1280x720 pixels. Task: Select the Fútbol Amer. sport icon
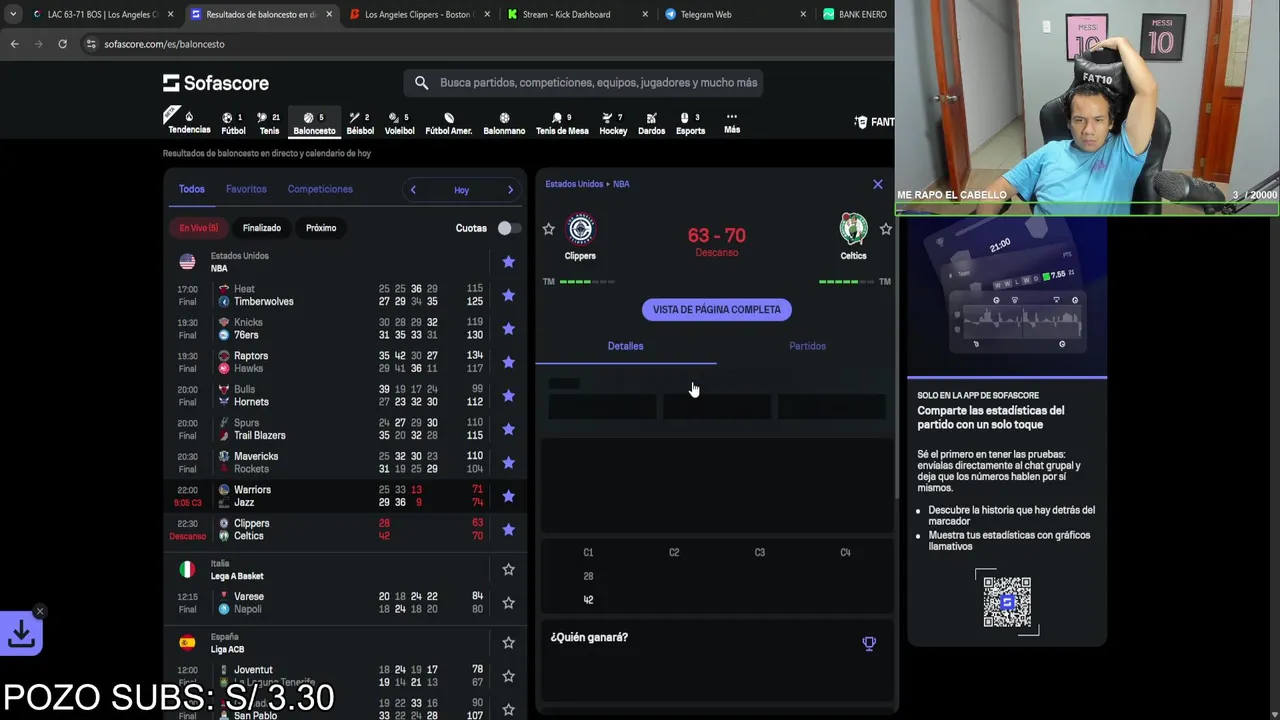tap(448, 123)
